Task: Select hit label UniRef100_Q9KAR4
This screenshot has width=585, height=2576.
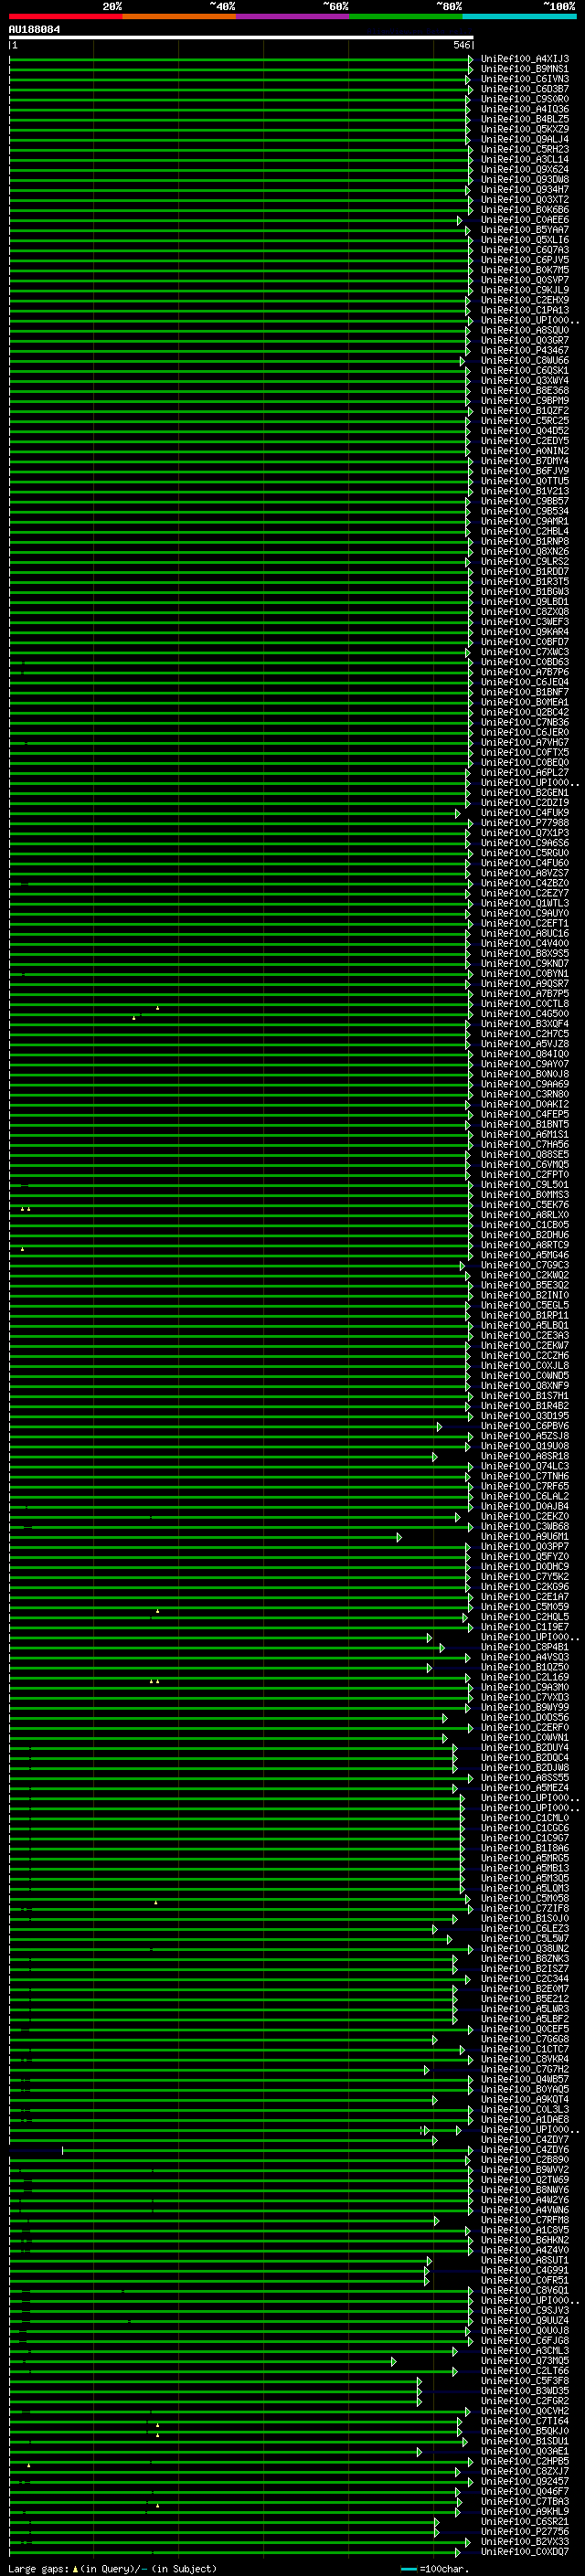Action: (x=525, y=632)
